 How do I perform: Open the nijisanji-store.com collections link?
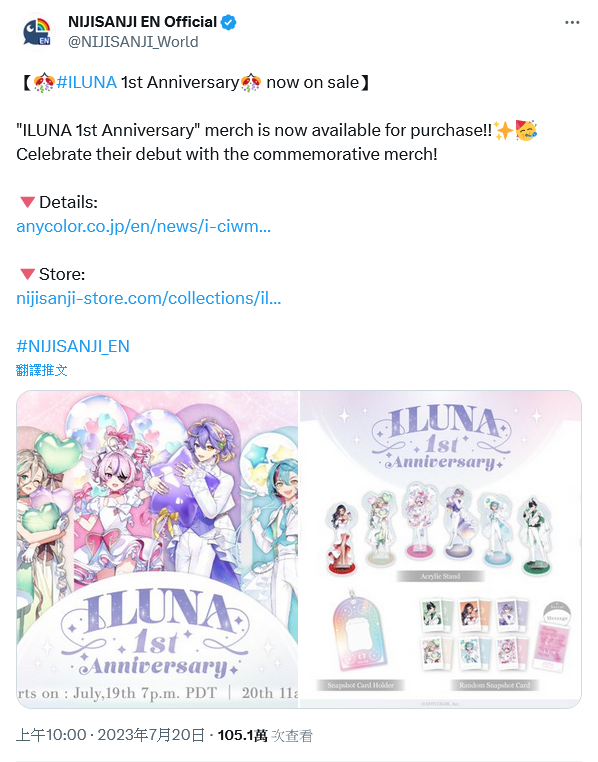pyautogui.click(x=148, y=298)
